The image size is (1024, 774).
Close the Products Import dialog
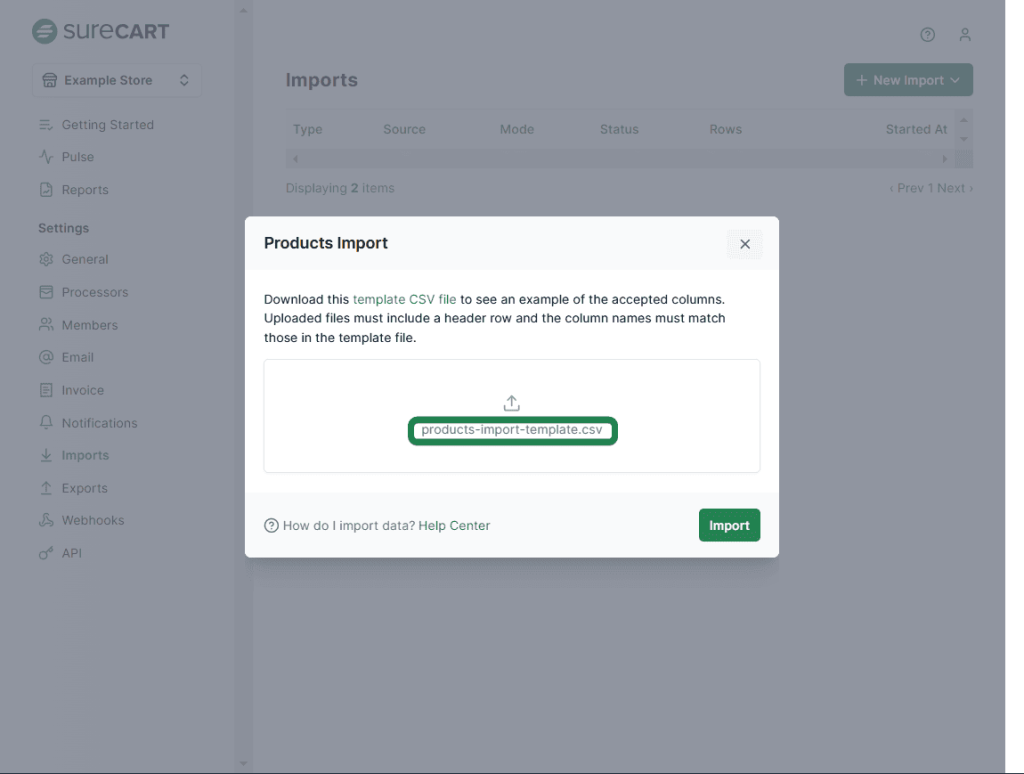[x=745, y=244]
